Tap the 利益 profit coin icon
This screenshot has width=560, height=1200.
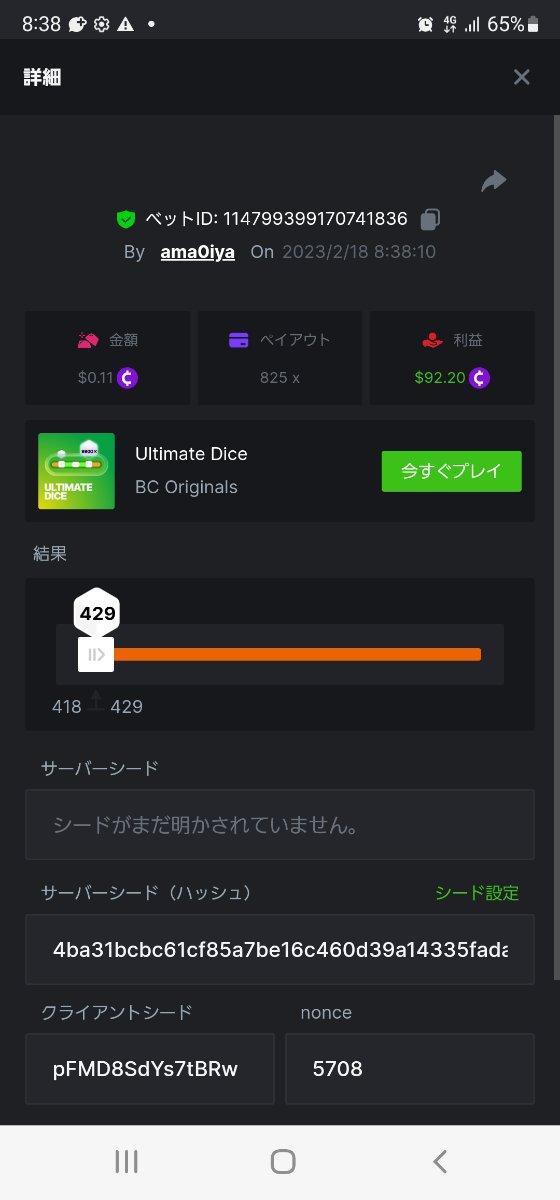tap(480, 378)
